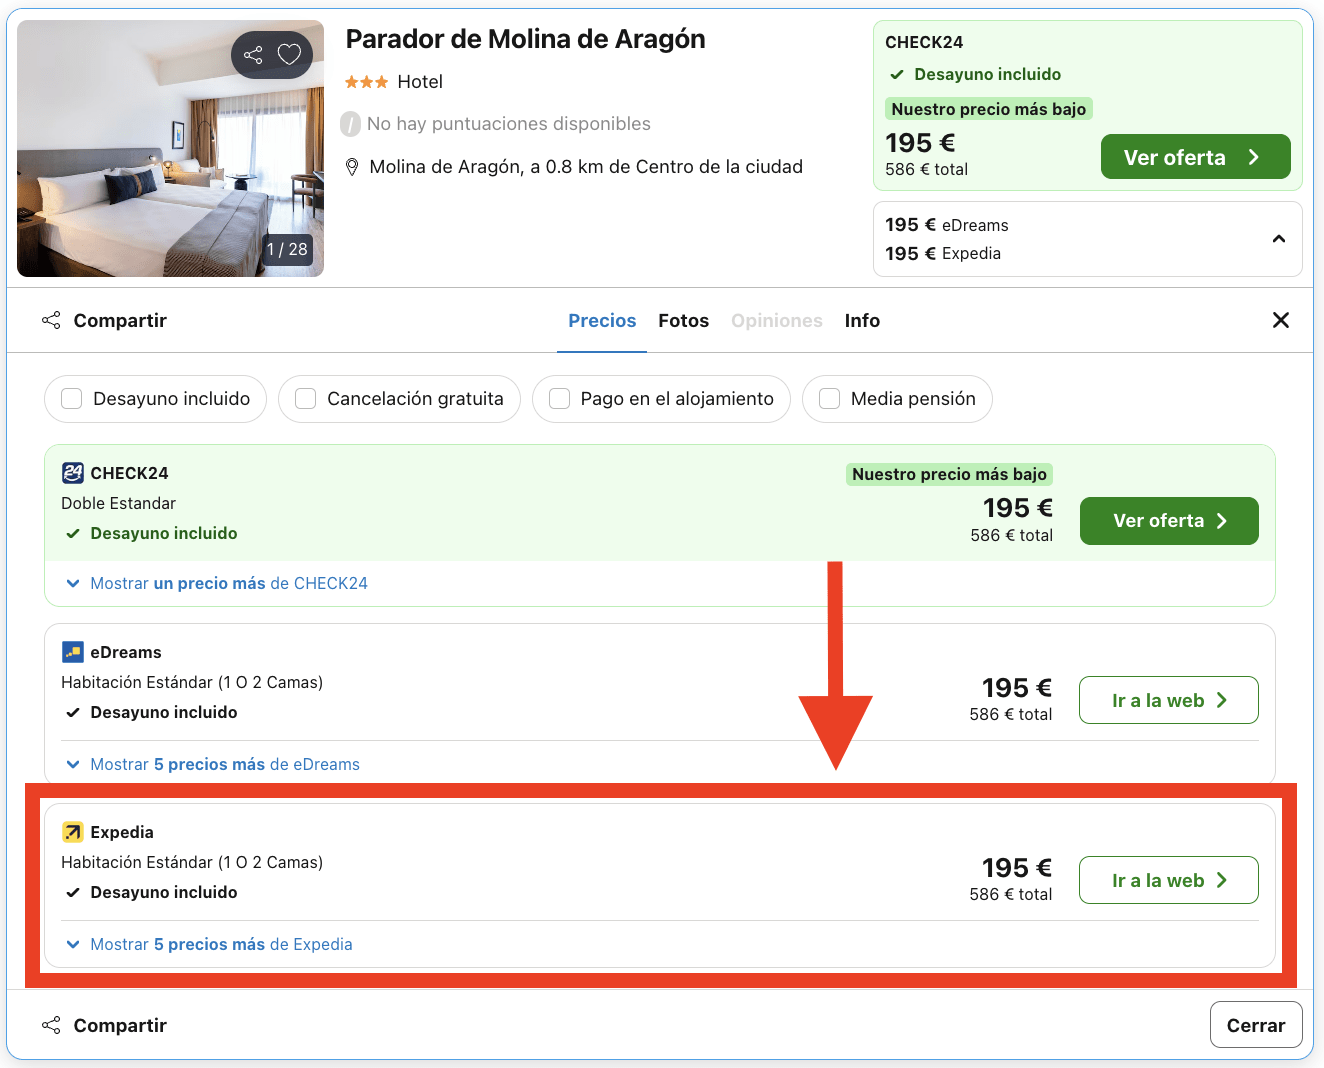Tick the Pago en el alojamiento checkbox
Viewport: 1324px width, 1068px height.
pos(560,399)
